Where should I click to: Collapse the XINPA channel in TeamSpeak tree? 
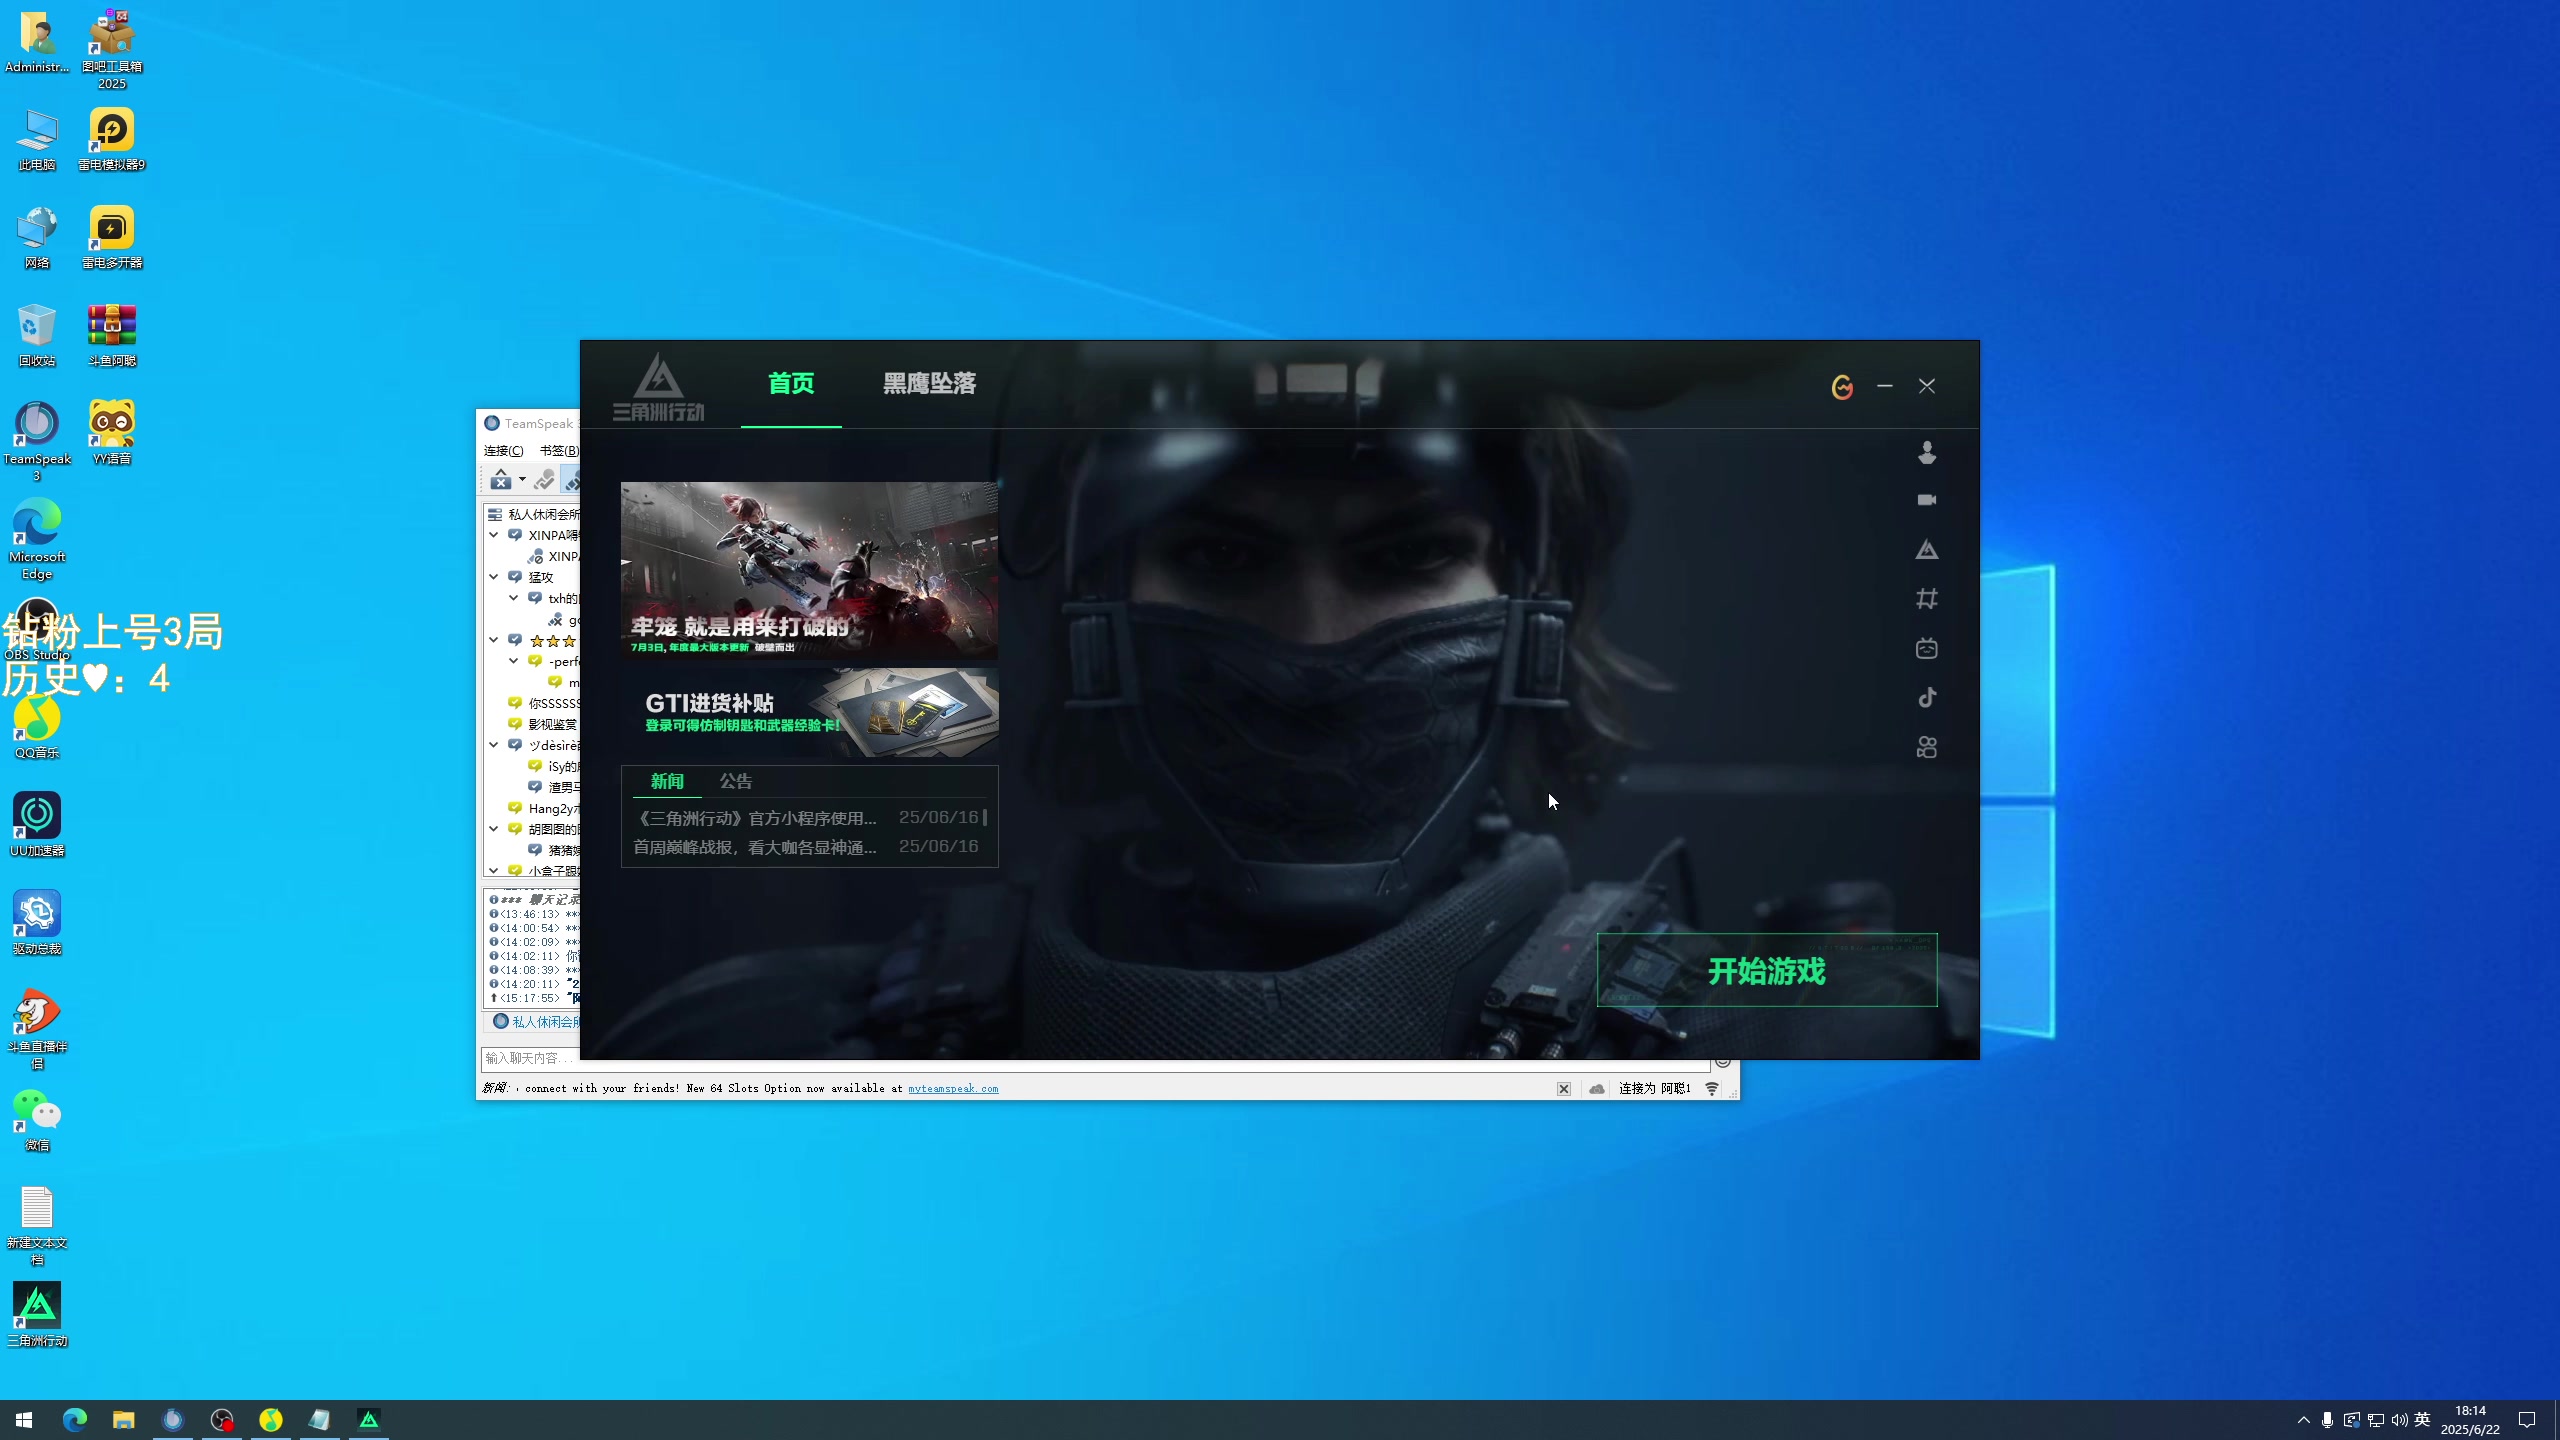tap(494, 535)
